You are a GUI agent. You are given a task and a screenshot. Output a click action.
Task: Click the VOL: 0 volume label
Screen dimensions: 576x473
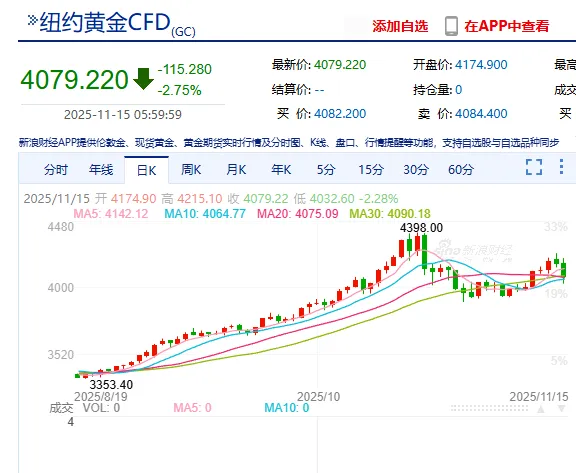click(101, 408)
